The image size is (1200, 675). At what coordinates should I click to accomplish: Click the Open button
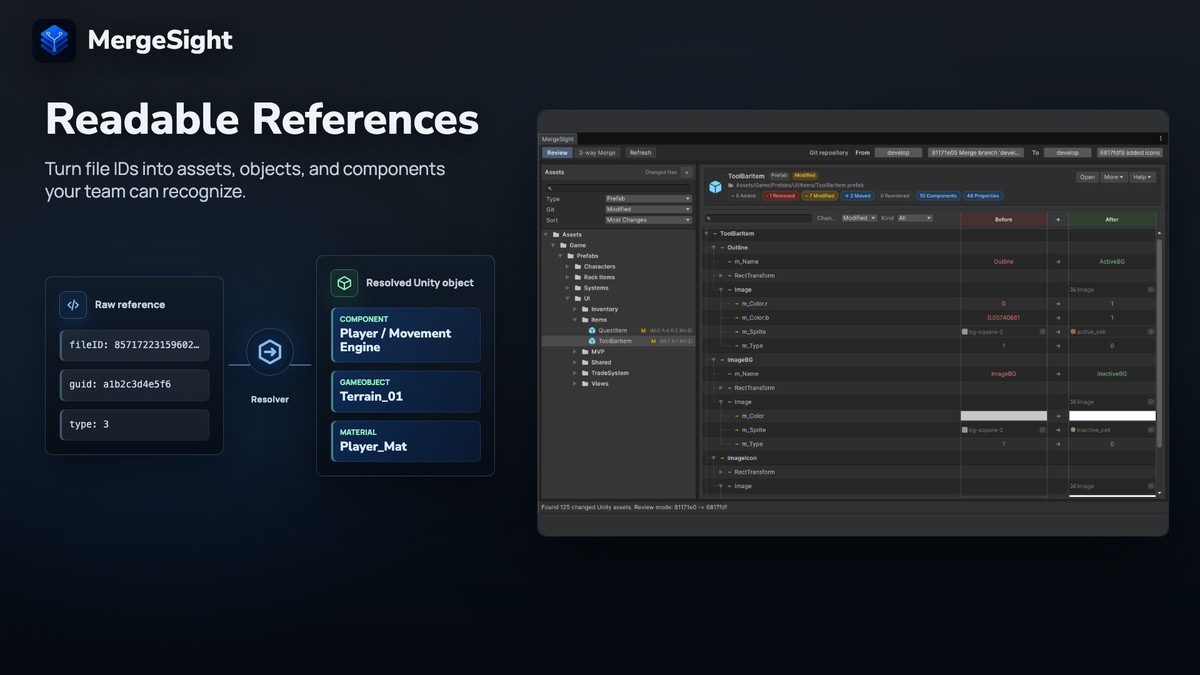click(1087, 177)
